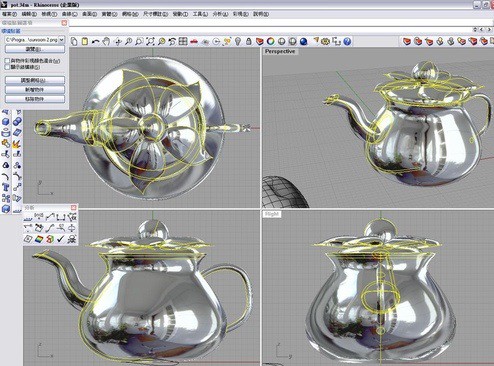Close the floating 分析 toolbar
The image size is (494, 366).
pyautogui.click(x=74, y=208)
